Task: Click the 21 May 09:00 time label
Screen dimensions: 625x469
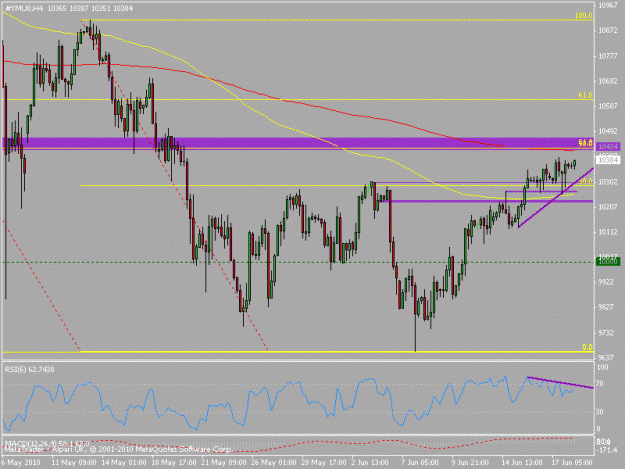Action: (224, 462)
